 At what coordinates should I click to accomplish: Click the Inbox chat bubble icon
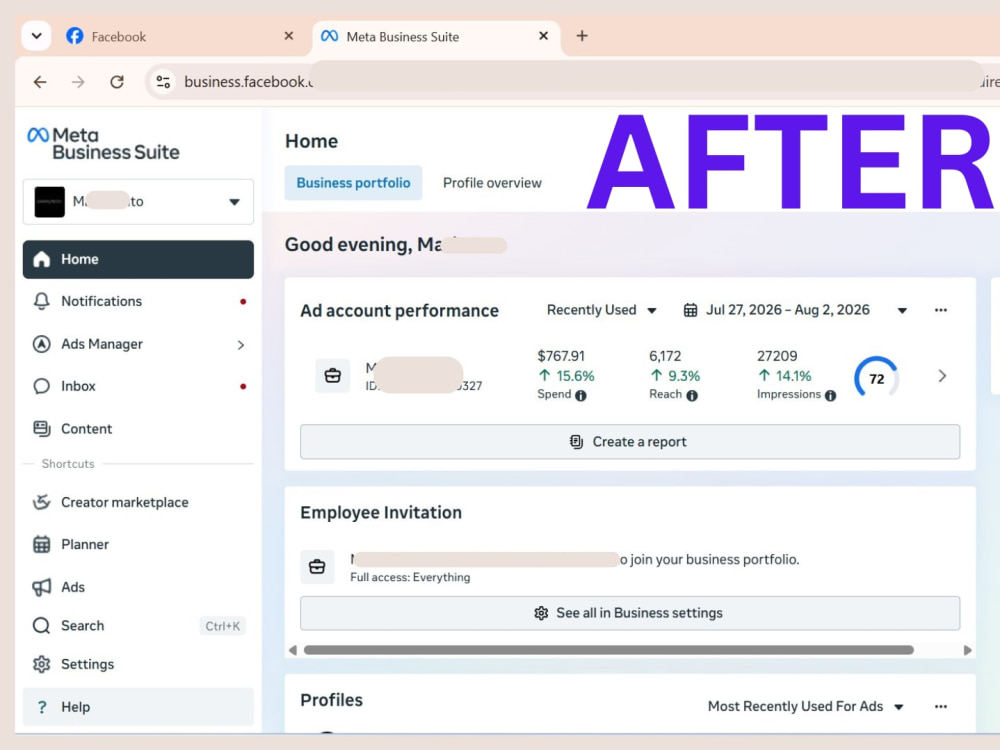click(x=41, y=386)
